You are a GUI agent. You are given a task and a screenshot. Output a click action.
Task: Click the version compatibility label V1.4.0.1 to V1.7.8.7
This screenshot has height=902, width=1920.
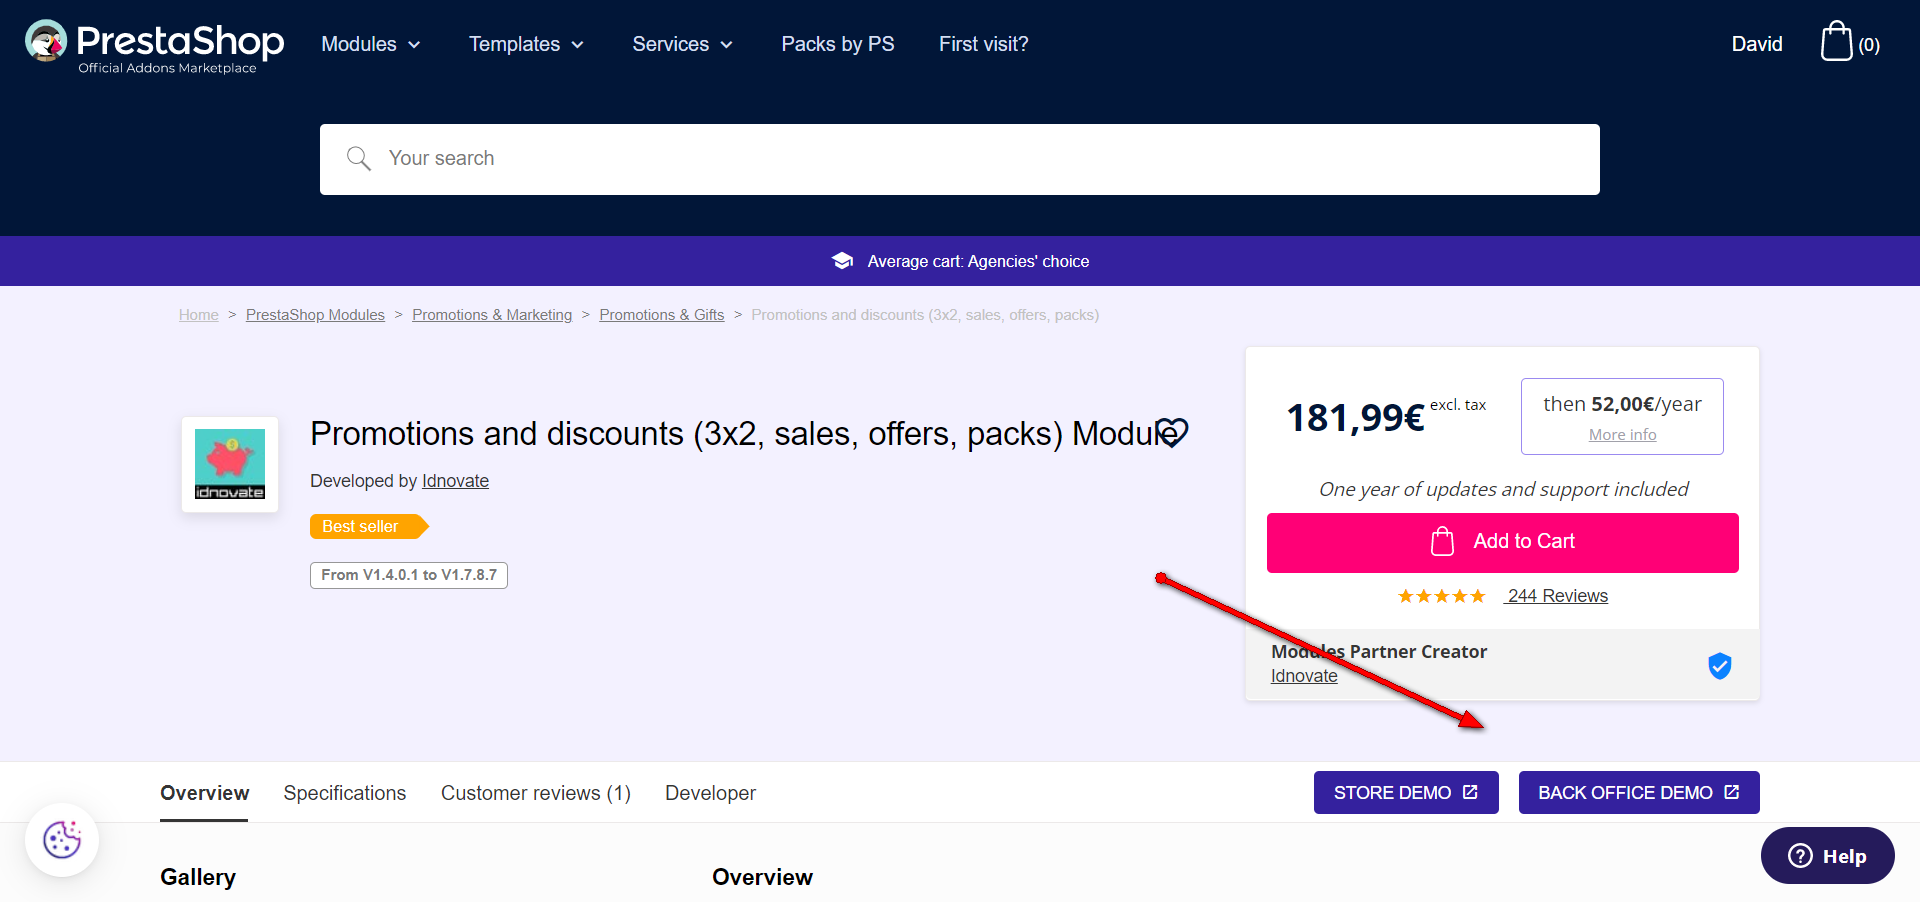(409, 575)
